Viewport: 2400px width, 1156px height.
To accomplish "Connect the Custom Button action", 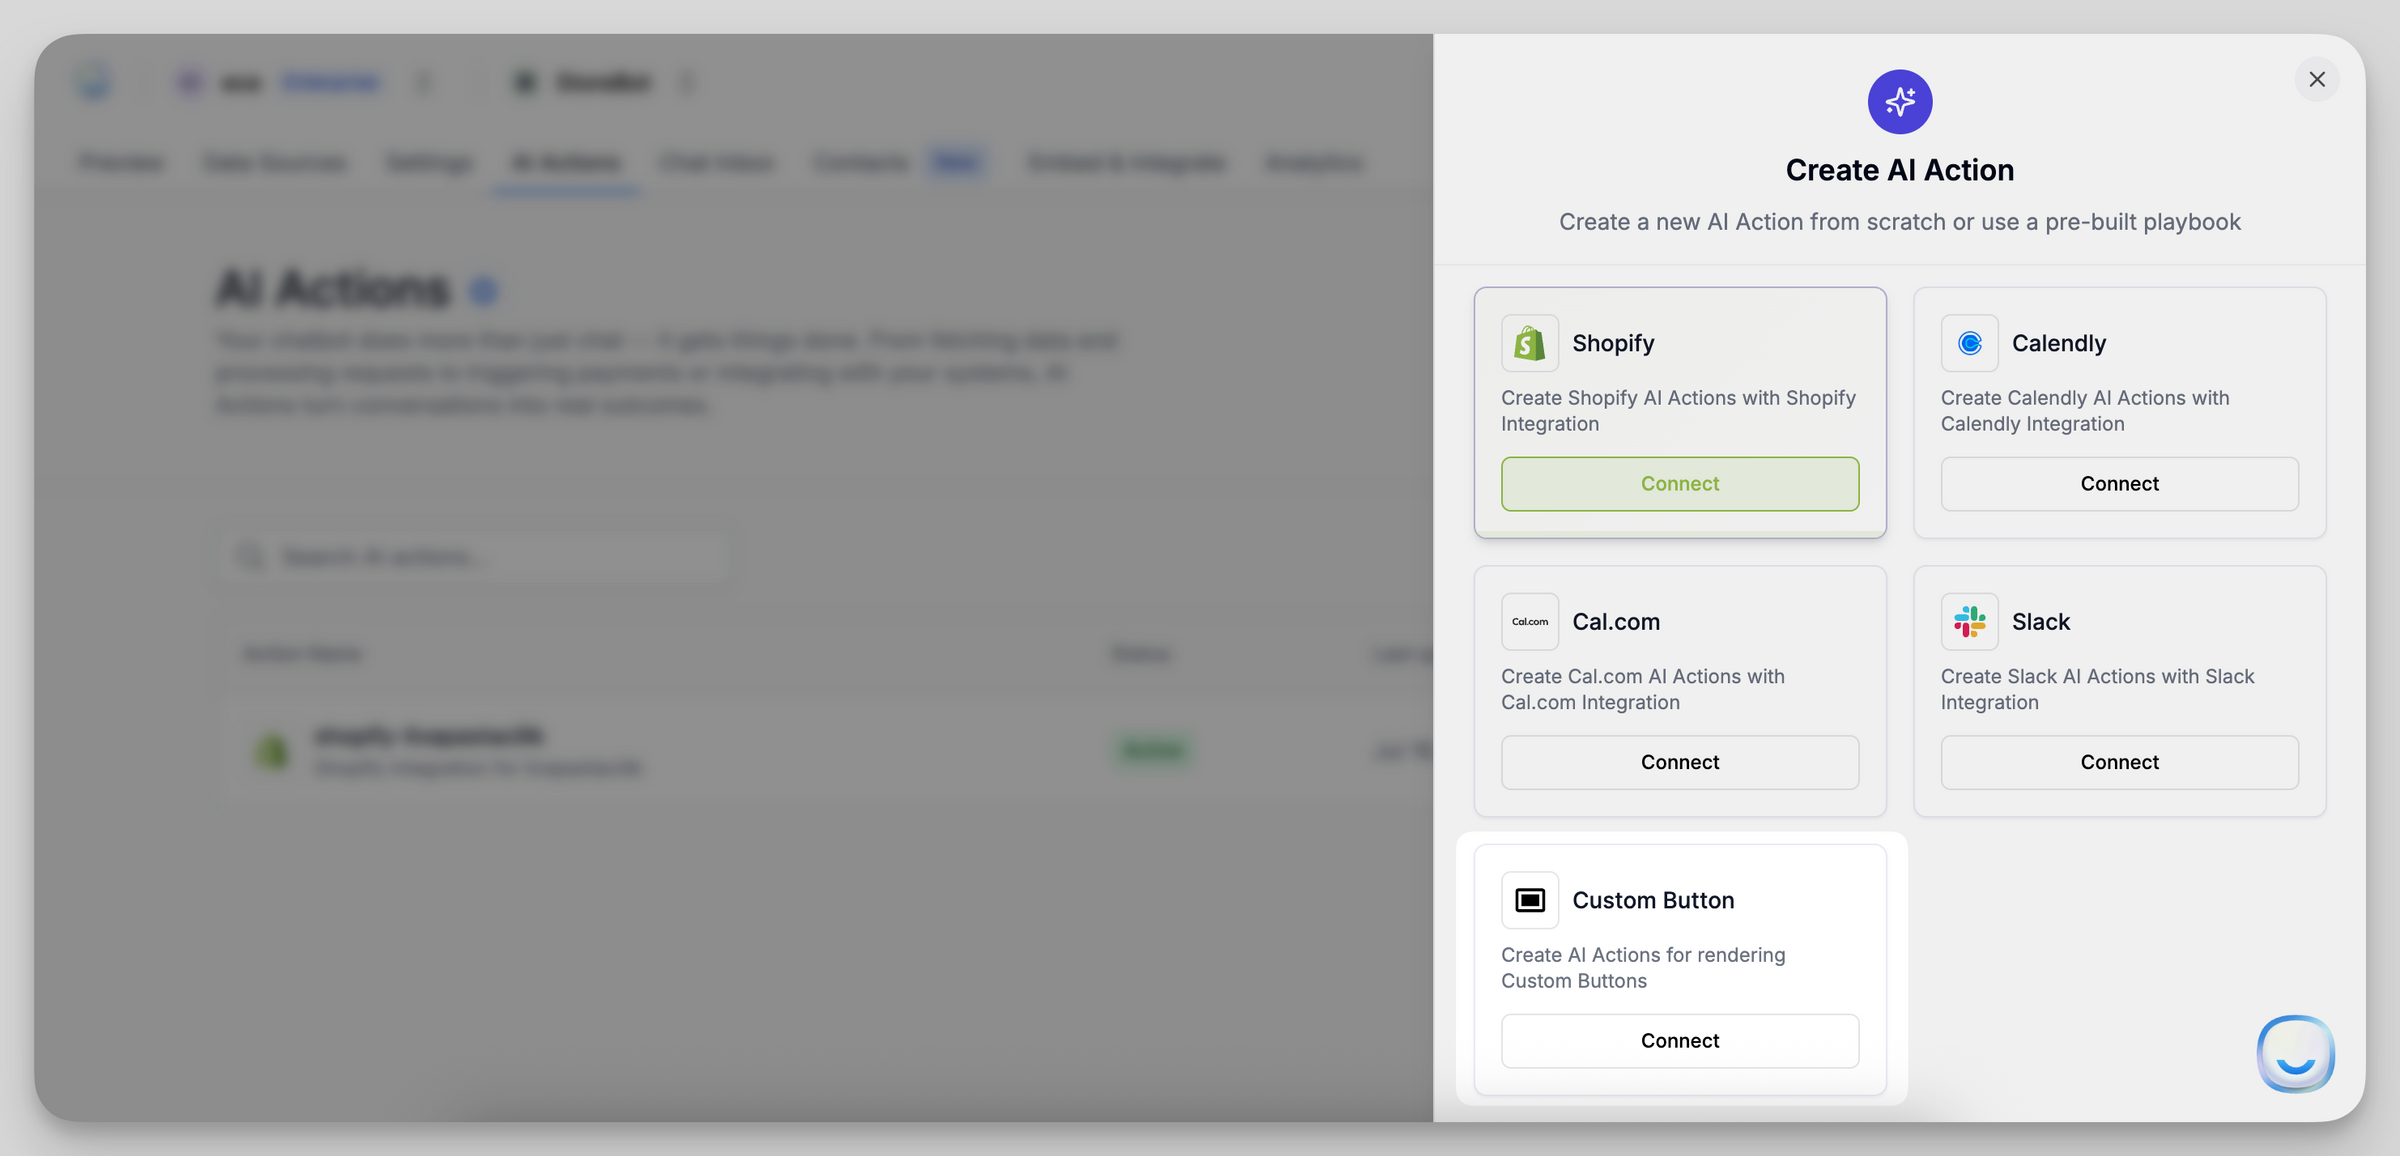I will [x=1680, y=1041].
